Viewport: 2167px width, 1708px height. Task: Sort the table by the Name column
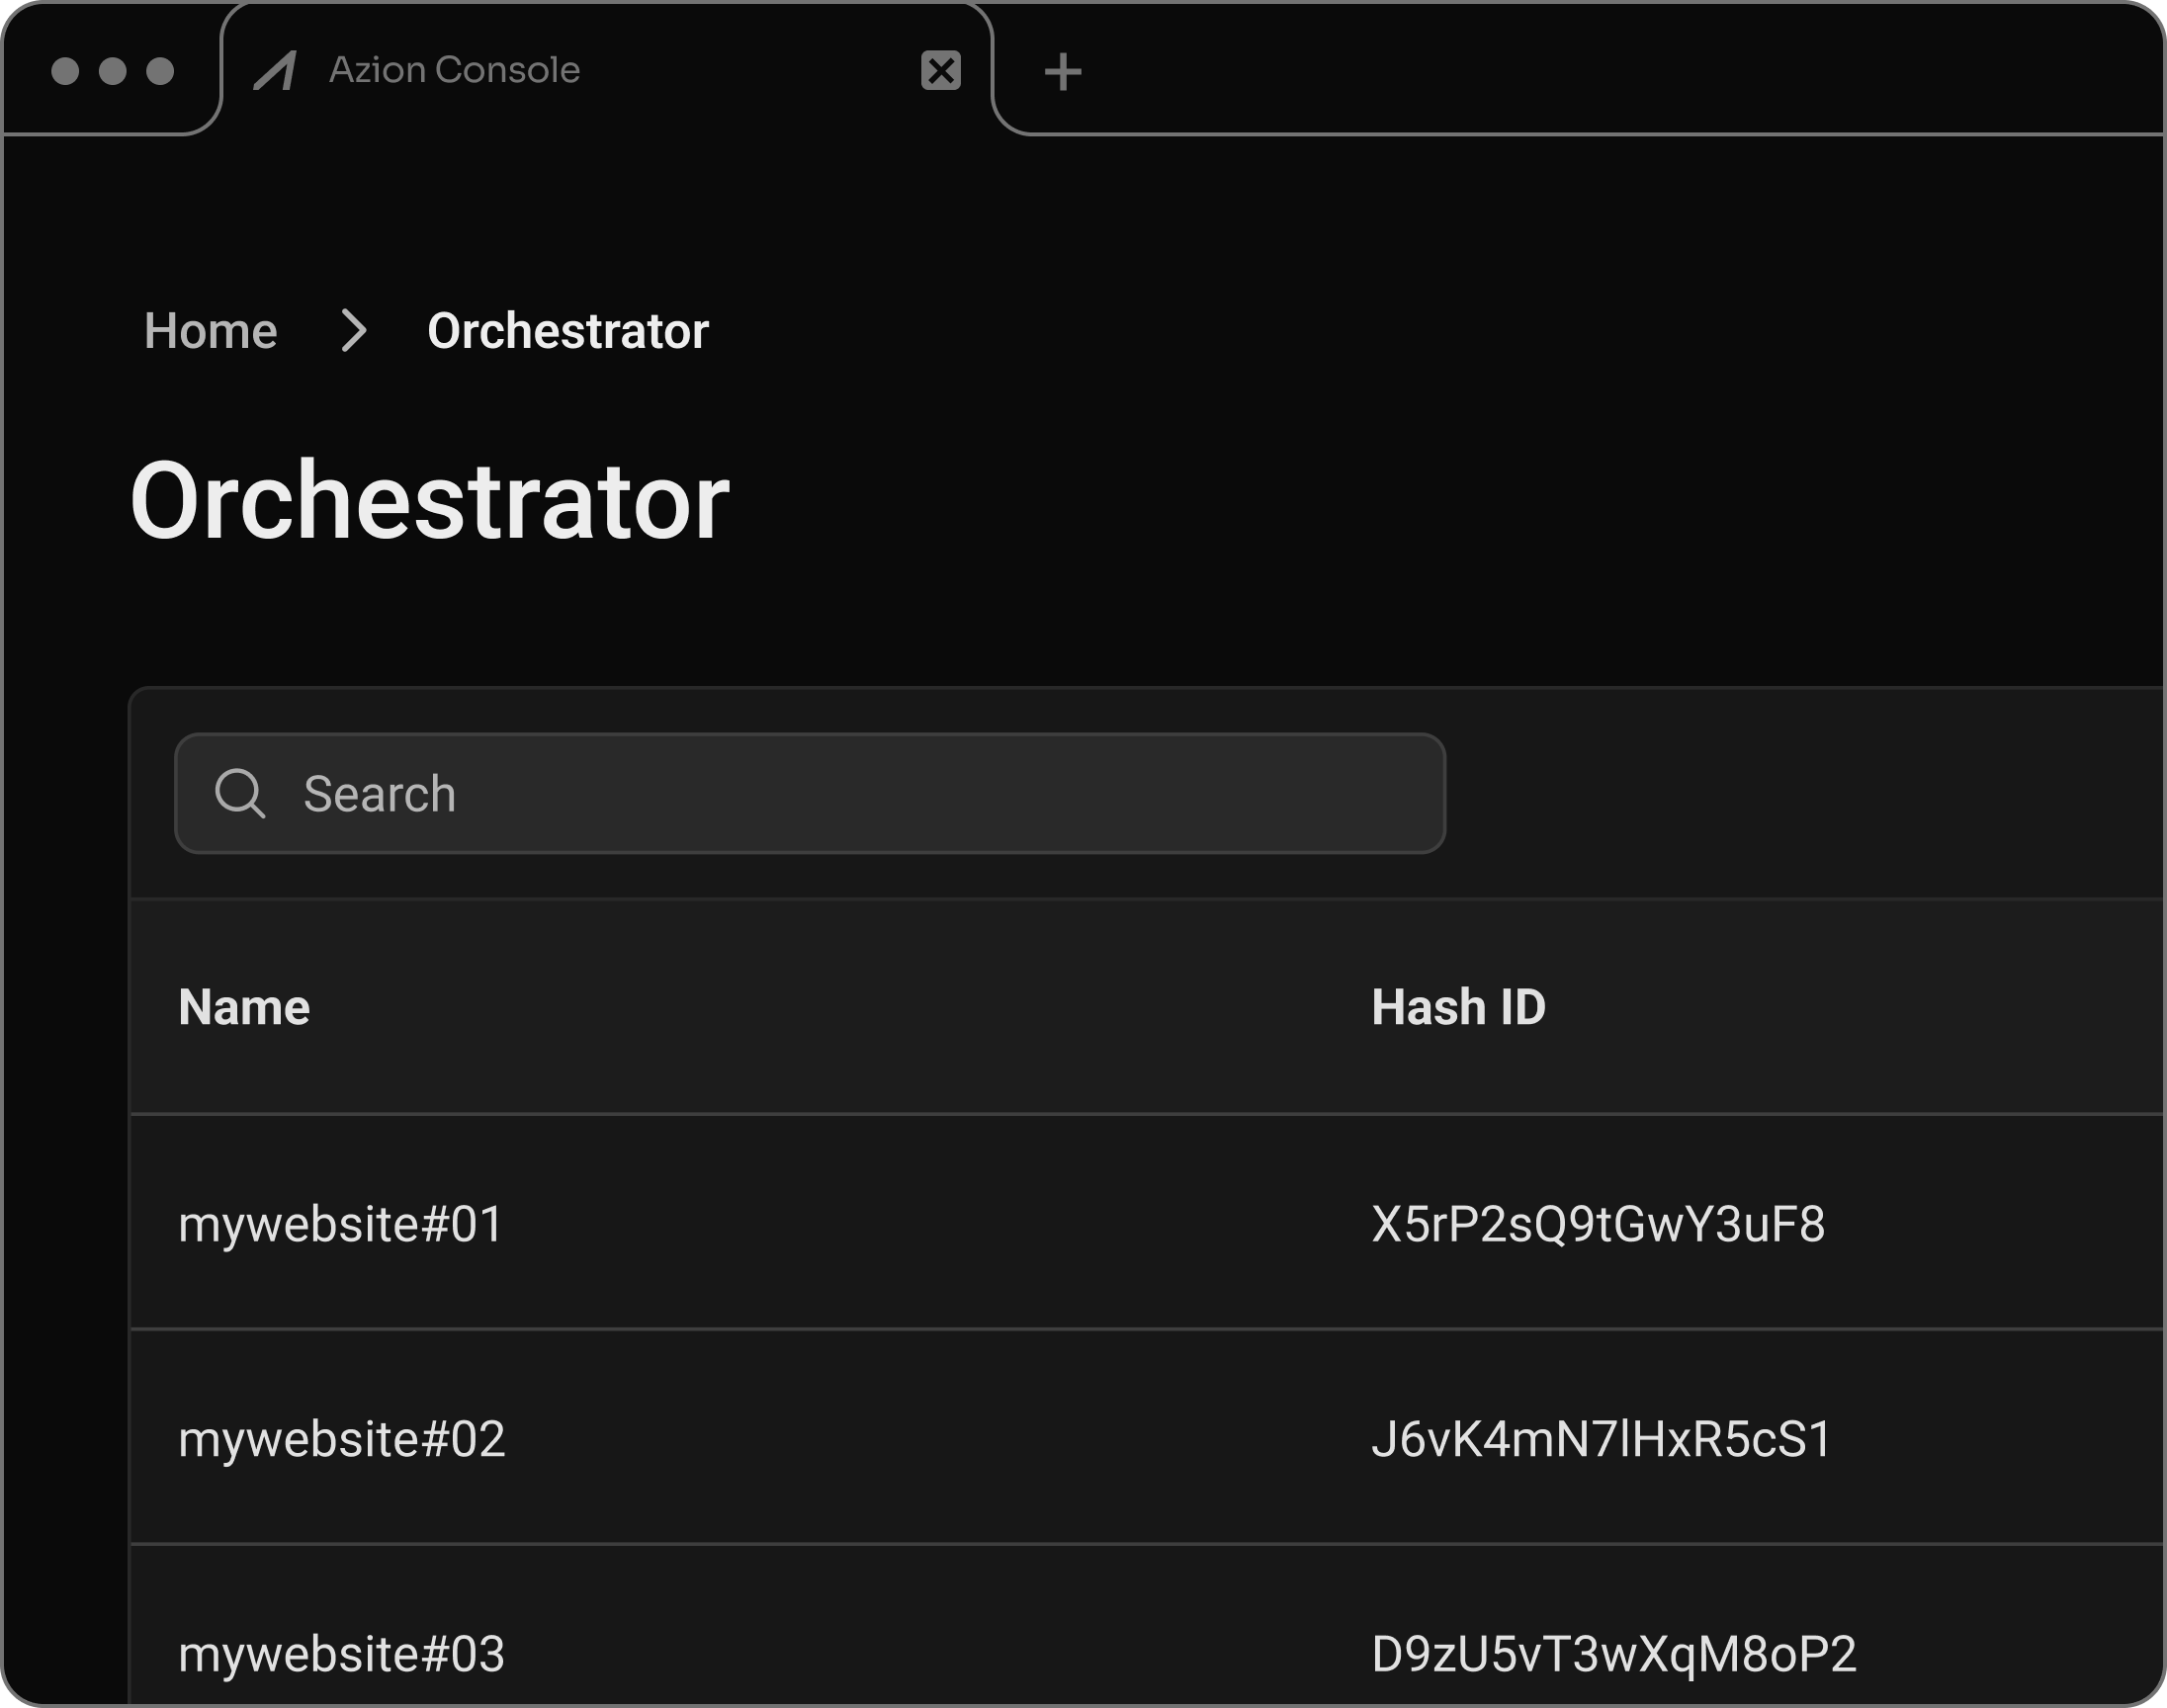244,1007
